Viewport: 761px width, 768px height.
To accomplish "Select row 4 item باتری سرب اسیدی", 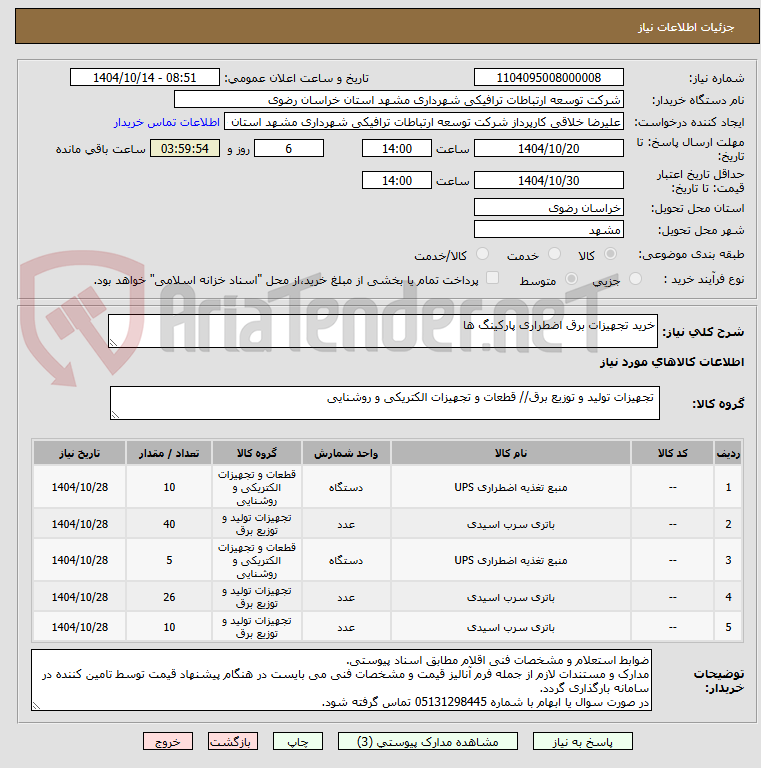I will pyautogui.click(x=511, y=597).
